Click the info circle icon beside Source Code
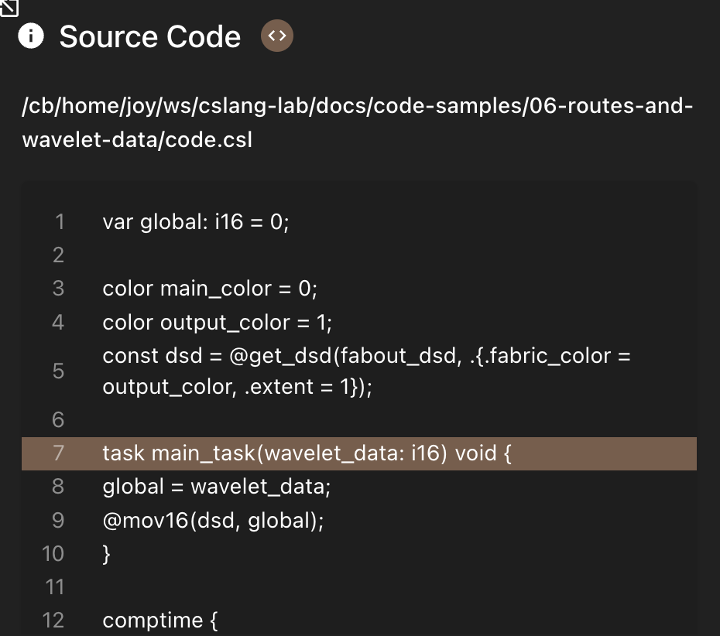This screenshot has width=720, height=636. pos(31,36)
